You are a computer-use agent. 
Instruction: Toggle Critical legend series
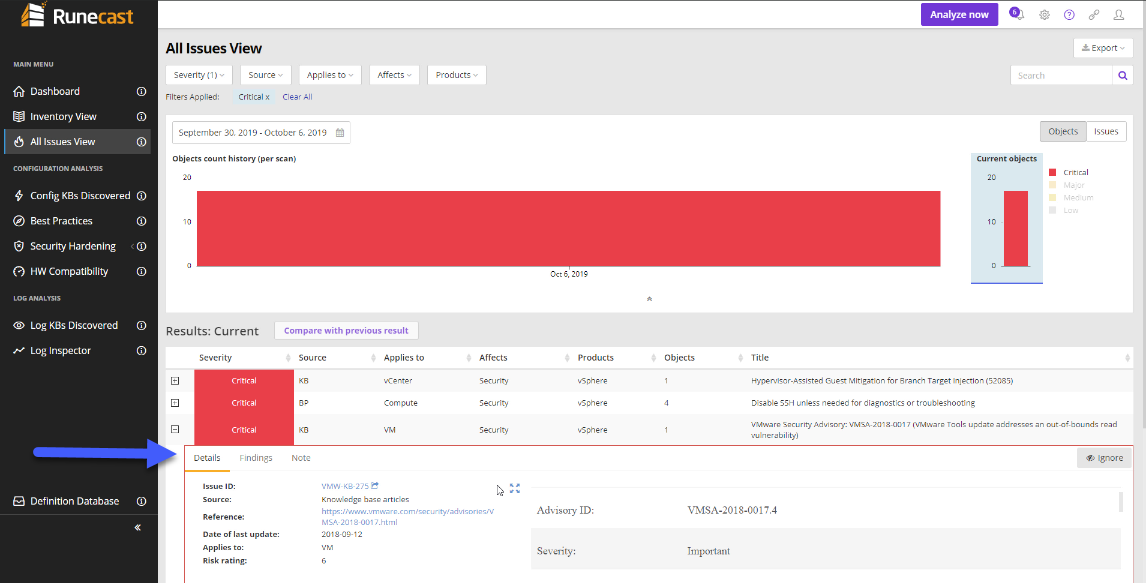tap(1069, 172)
